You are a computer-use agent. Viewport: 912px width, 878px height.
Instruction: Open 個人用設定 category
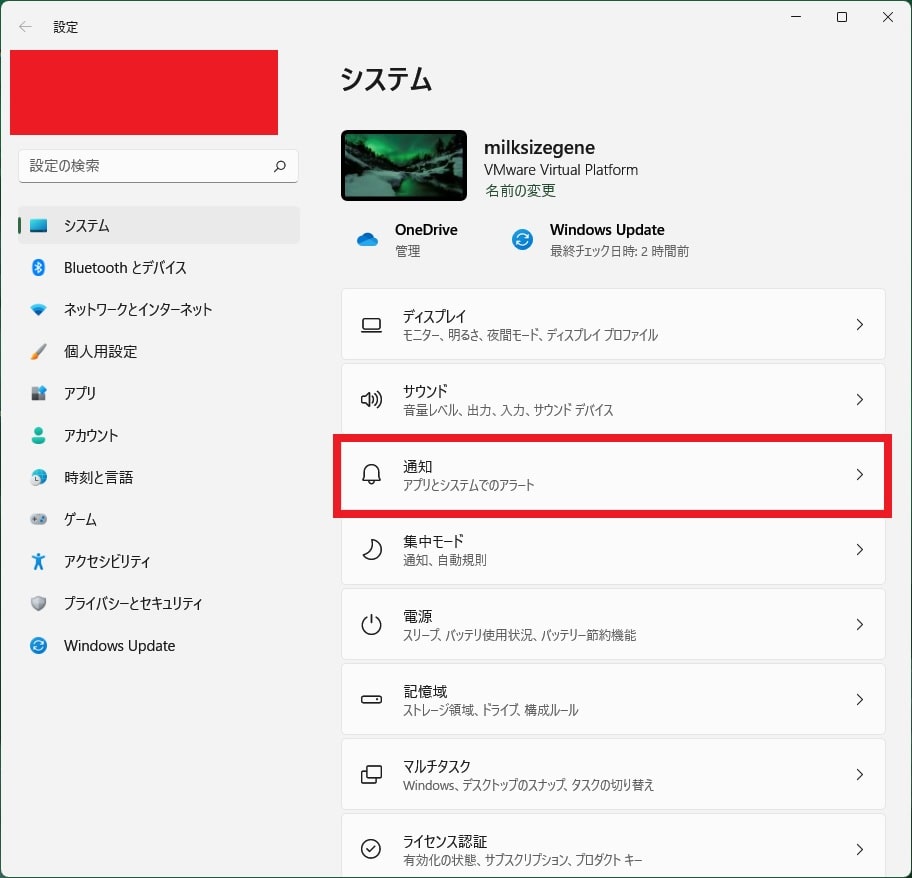tap(159, 351)
